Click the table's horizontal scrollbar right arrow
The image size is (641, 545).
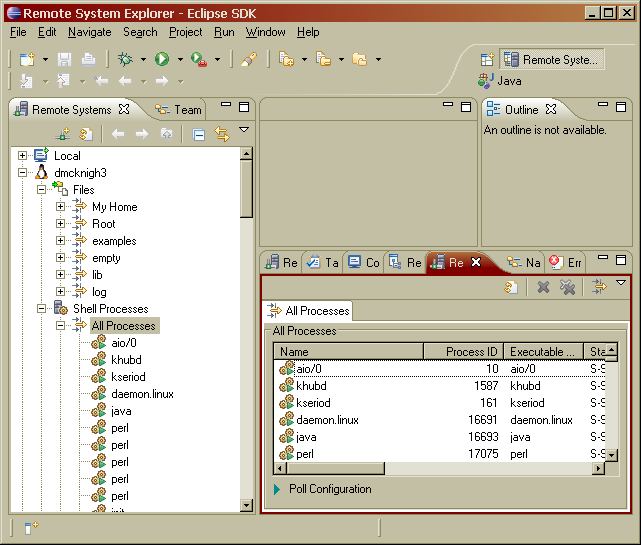click(x=598, y=468)
